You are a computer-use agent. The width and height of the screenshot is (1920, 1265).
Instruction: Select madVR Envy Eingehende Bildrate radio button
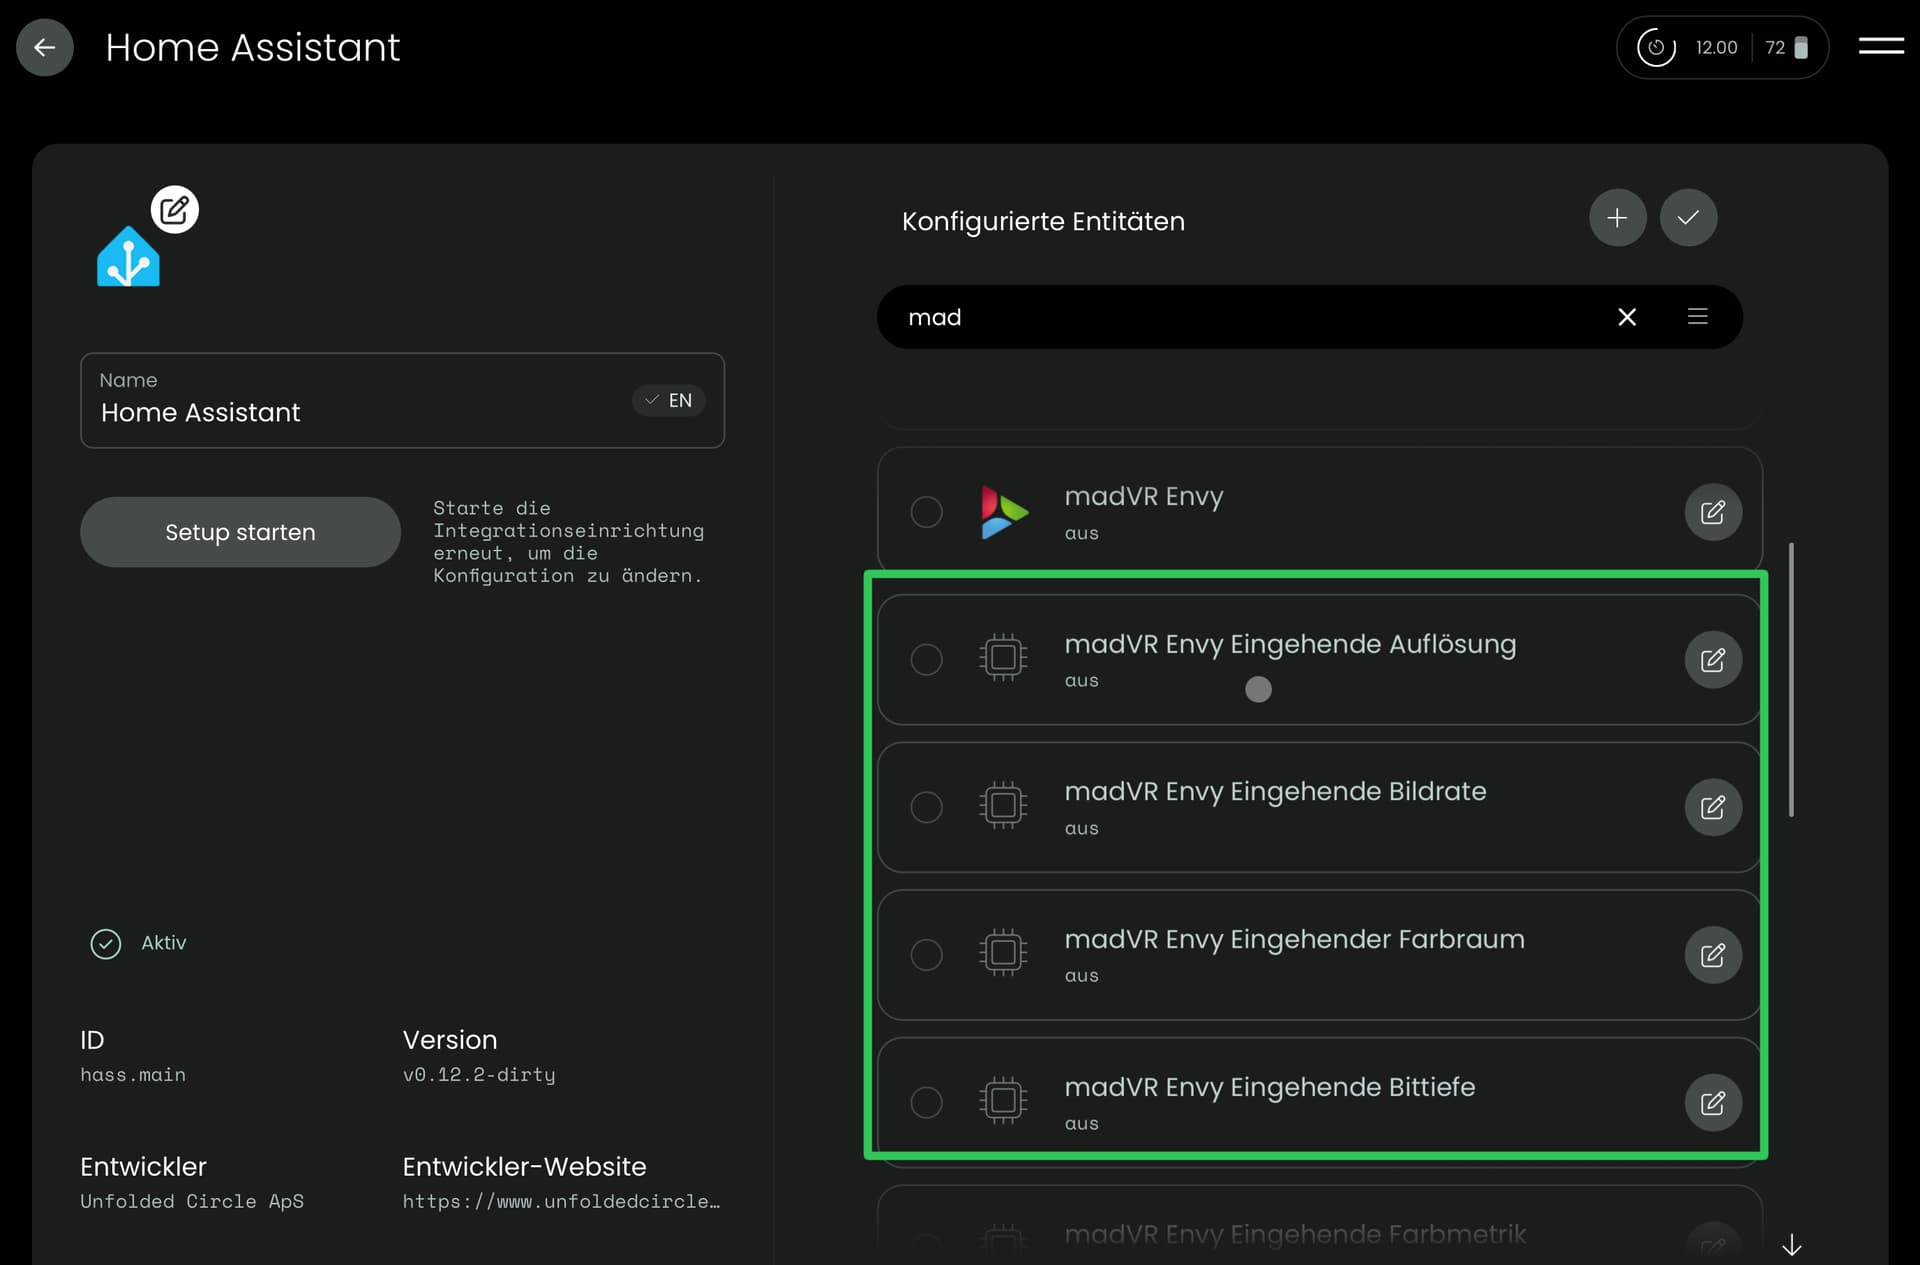tap(926, 807)
